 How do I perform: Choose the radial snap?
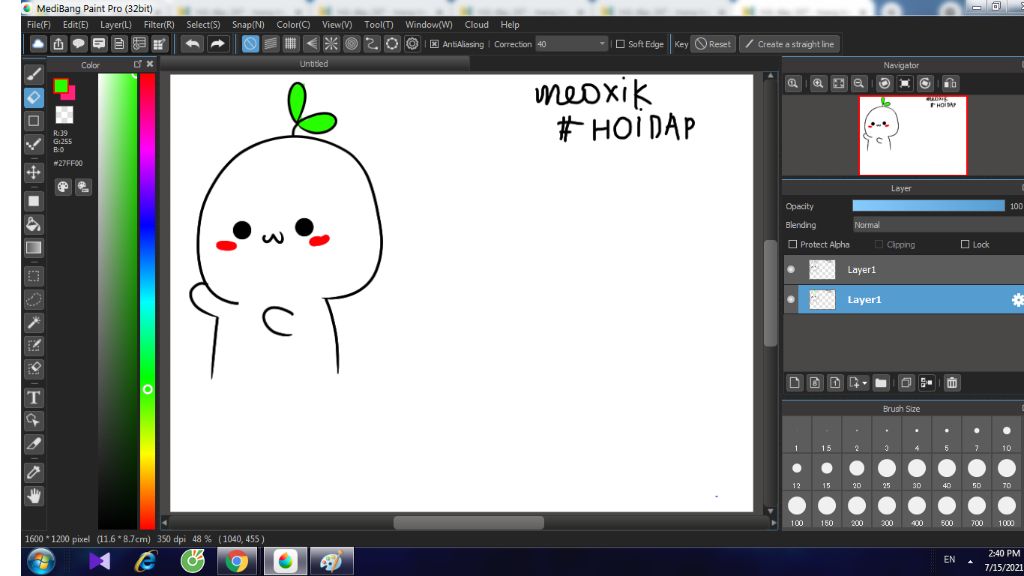tap(331, 44)
